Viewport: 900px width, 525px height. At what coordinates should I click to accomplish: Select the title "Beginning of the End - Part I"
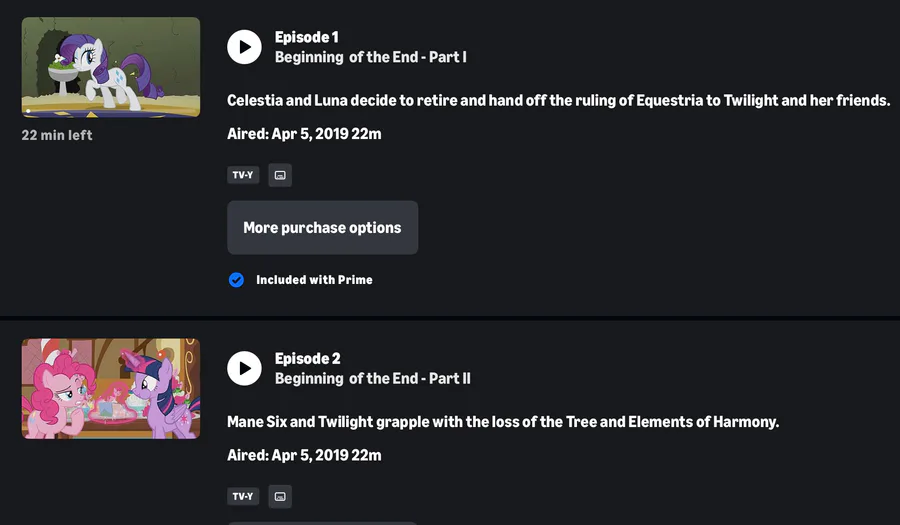pos(371,57)
